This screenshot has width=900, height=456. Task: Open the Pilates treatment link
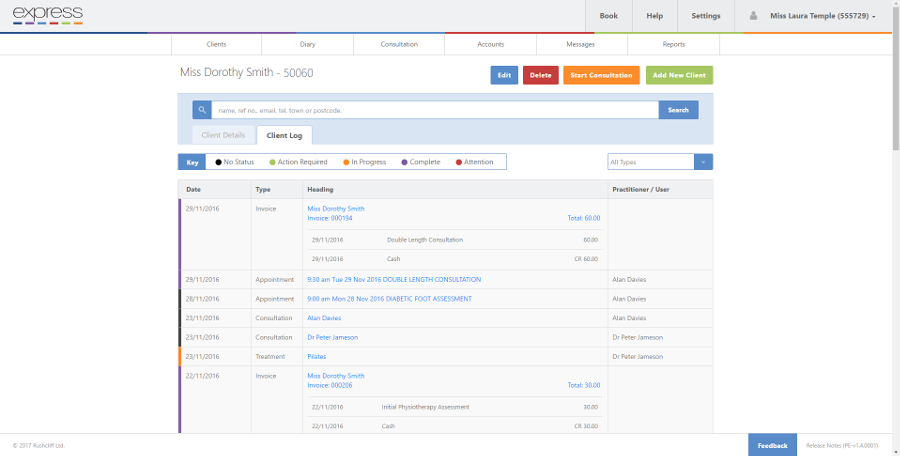(x=317, y=357)
